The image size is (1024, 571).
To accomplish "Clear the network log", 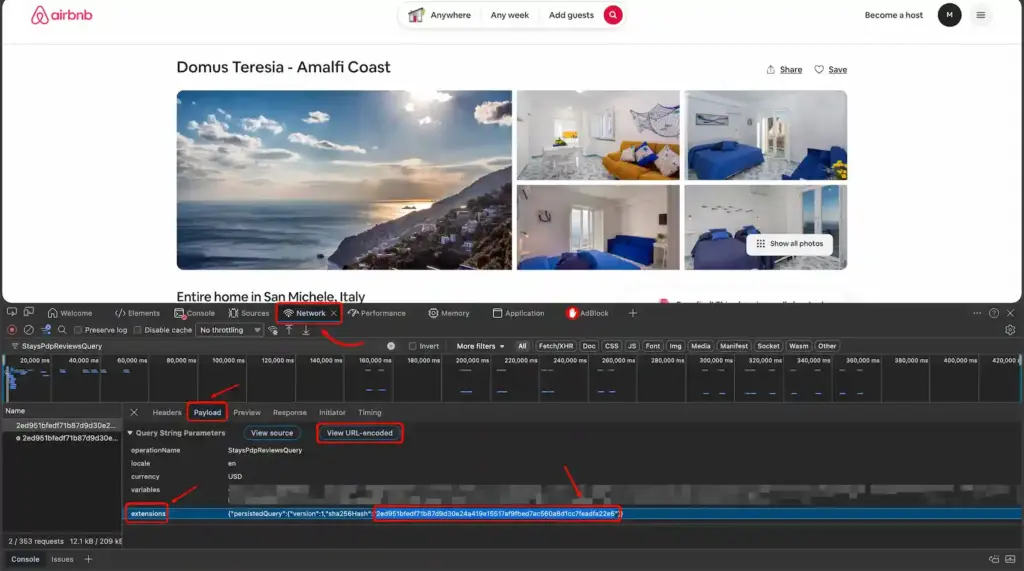I will tap(29, 330).
